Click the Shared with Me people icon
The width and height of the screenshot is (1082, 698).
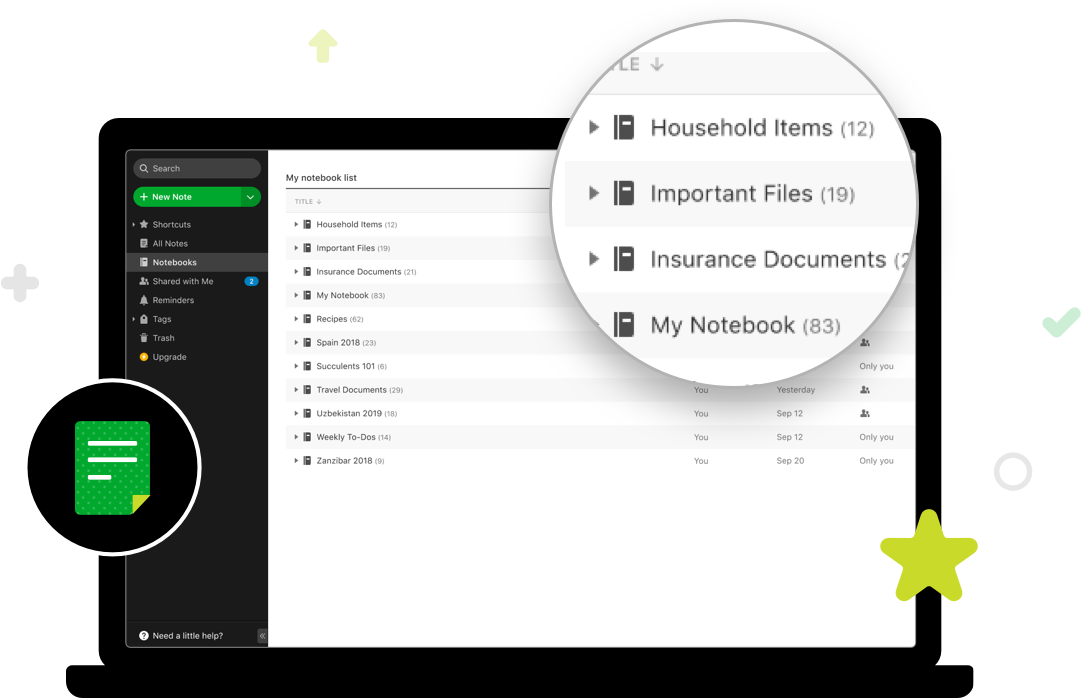tap(144, 281)
